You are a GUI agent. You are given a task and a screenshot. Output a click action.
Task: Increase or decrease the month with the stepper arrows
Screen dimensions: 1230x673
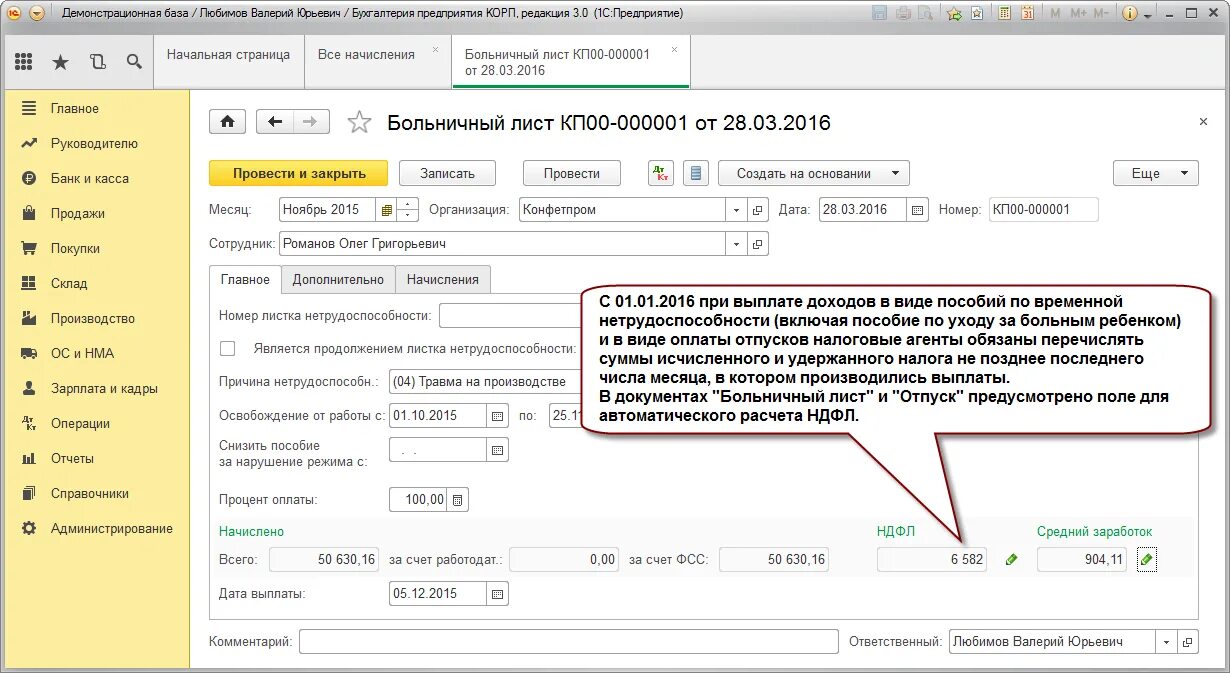tap(407, 210)
